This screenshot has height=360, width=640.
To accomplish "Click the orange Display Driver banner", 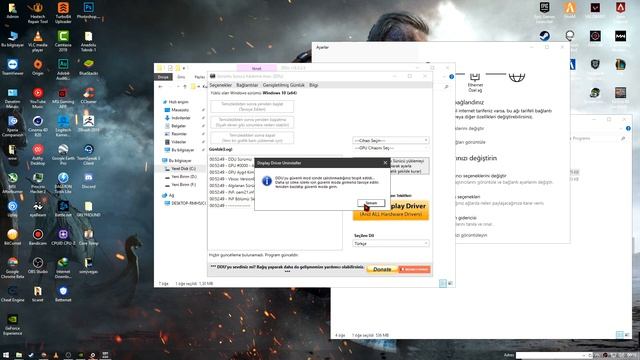I will (x=391, y=210).
